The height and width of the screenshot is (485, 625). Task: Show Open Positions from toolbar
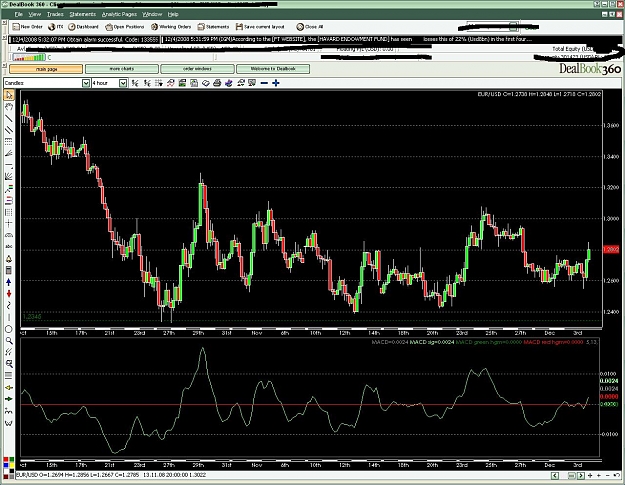124,27
